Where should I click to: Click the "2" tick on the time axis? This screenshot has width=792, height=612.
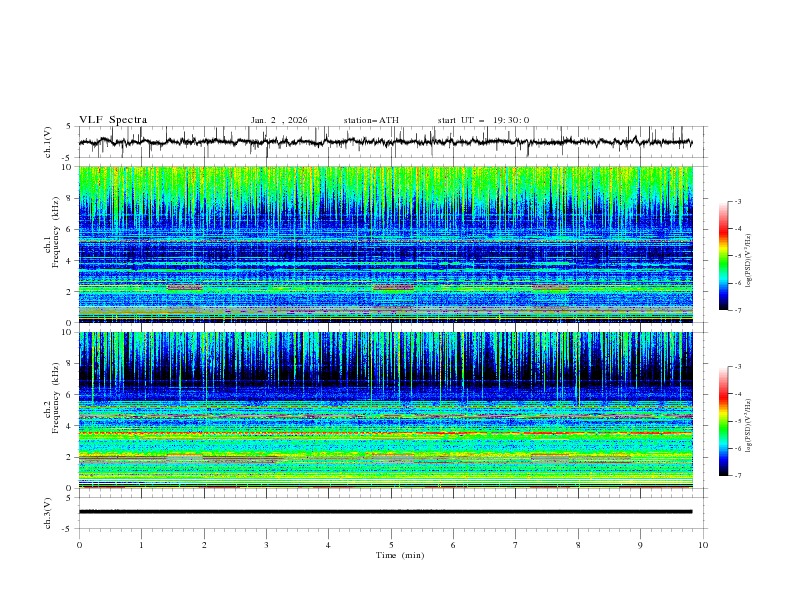204,545
